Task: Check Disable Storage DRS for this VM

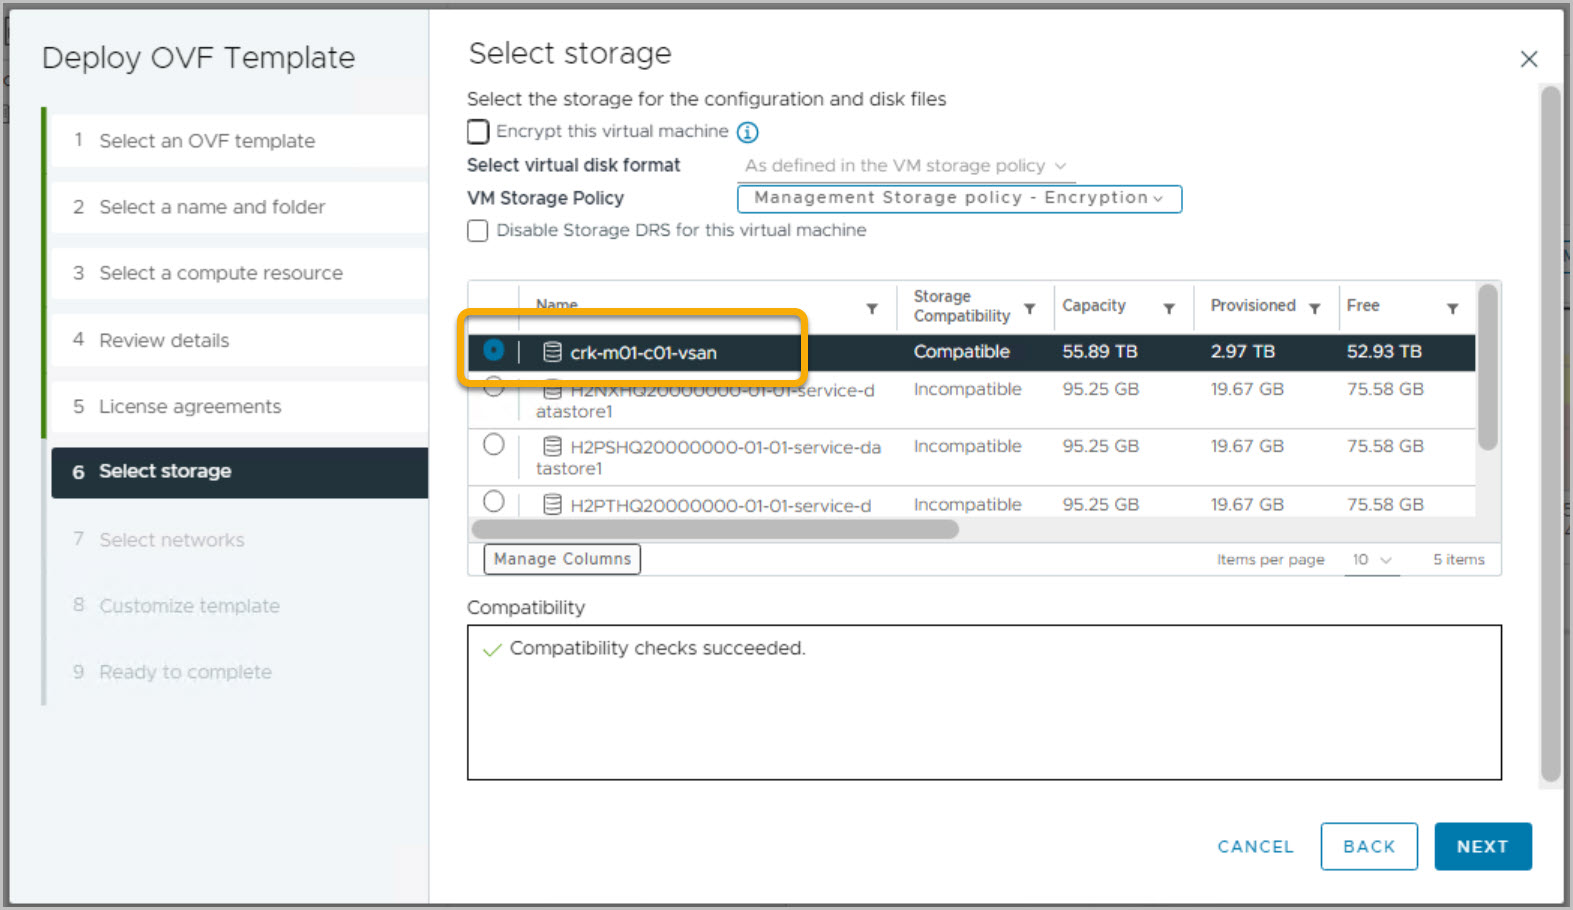Action: [x=478, y=231]
